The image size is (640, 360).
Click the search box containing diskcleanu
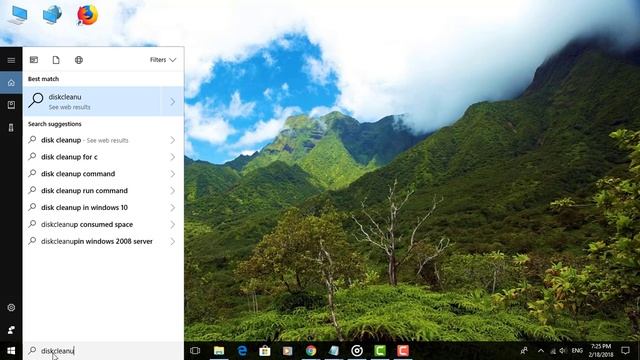[x=103, y=351]
